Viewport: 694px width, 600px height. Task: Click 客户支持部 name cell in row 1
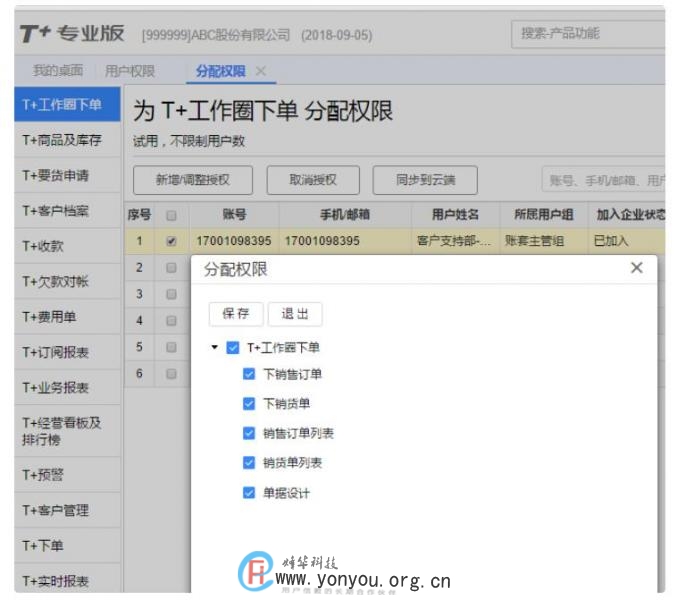click(454, 241)
